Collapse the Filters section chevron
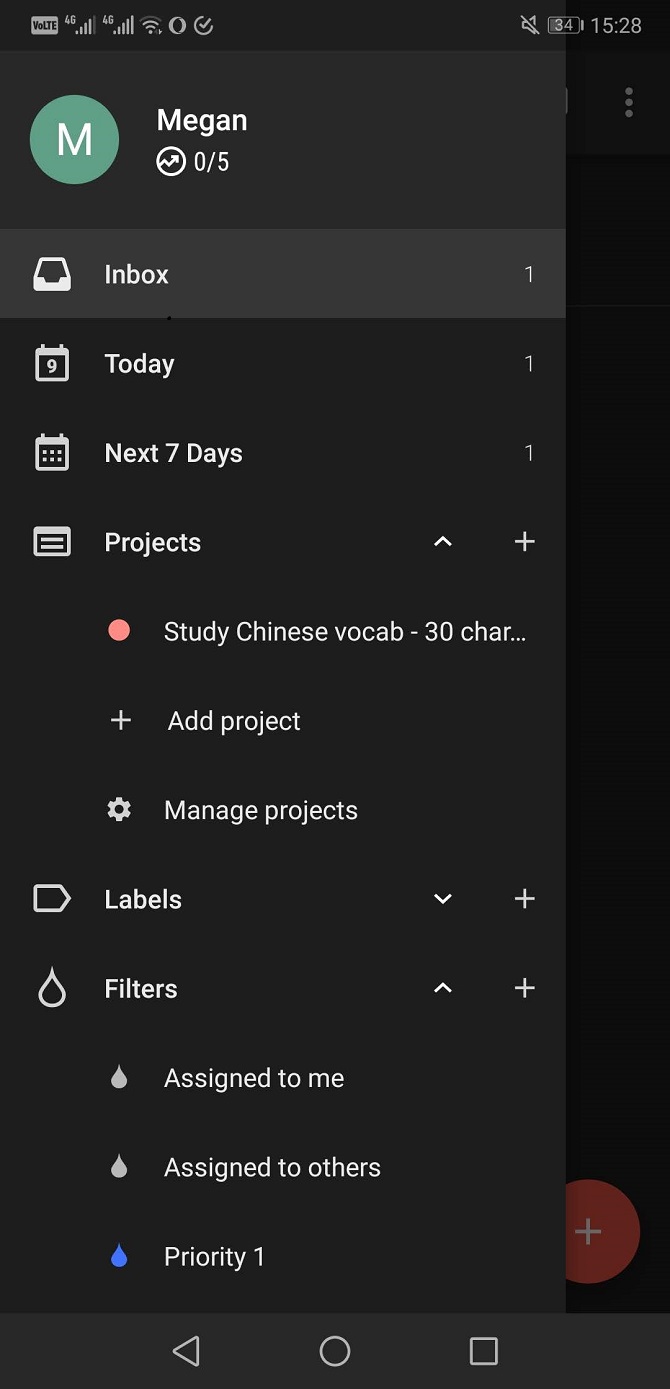 (443, 988)
